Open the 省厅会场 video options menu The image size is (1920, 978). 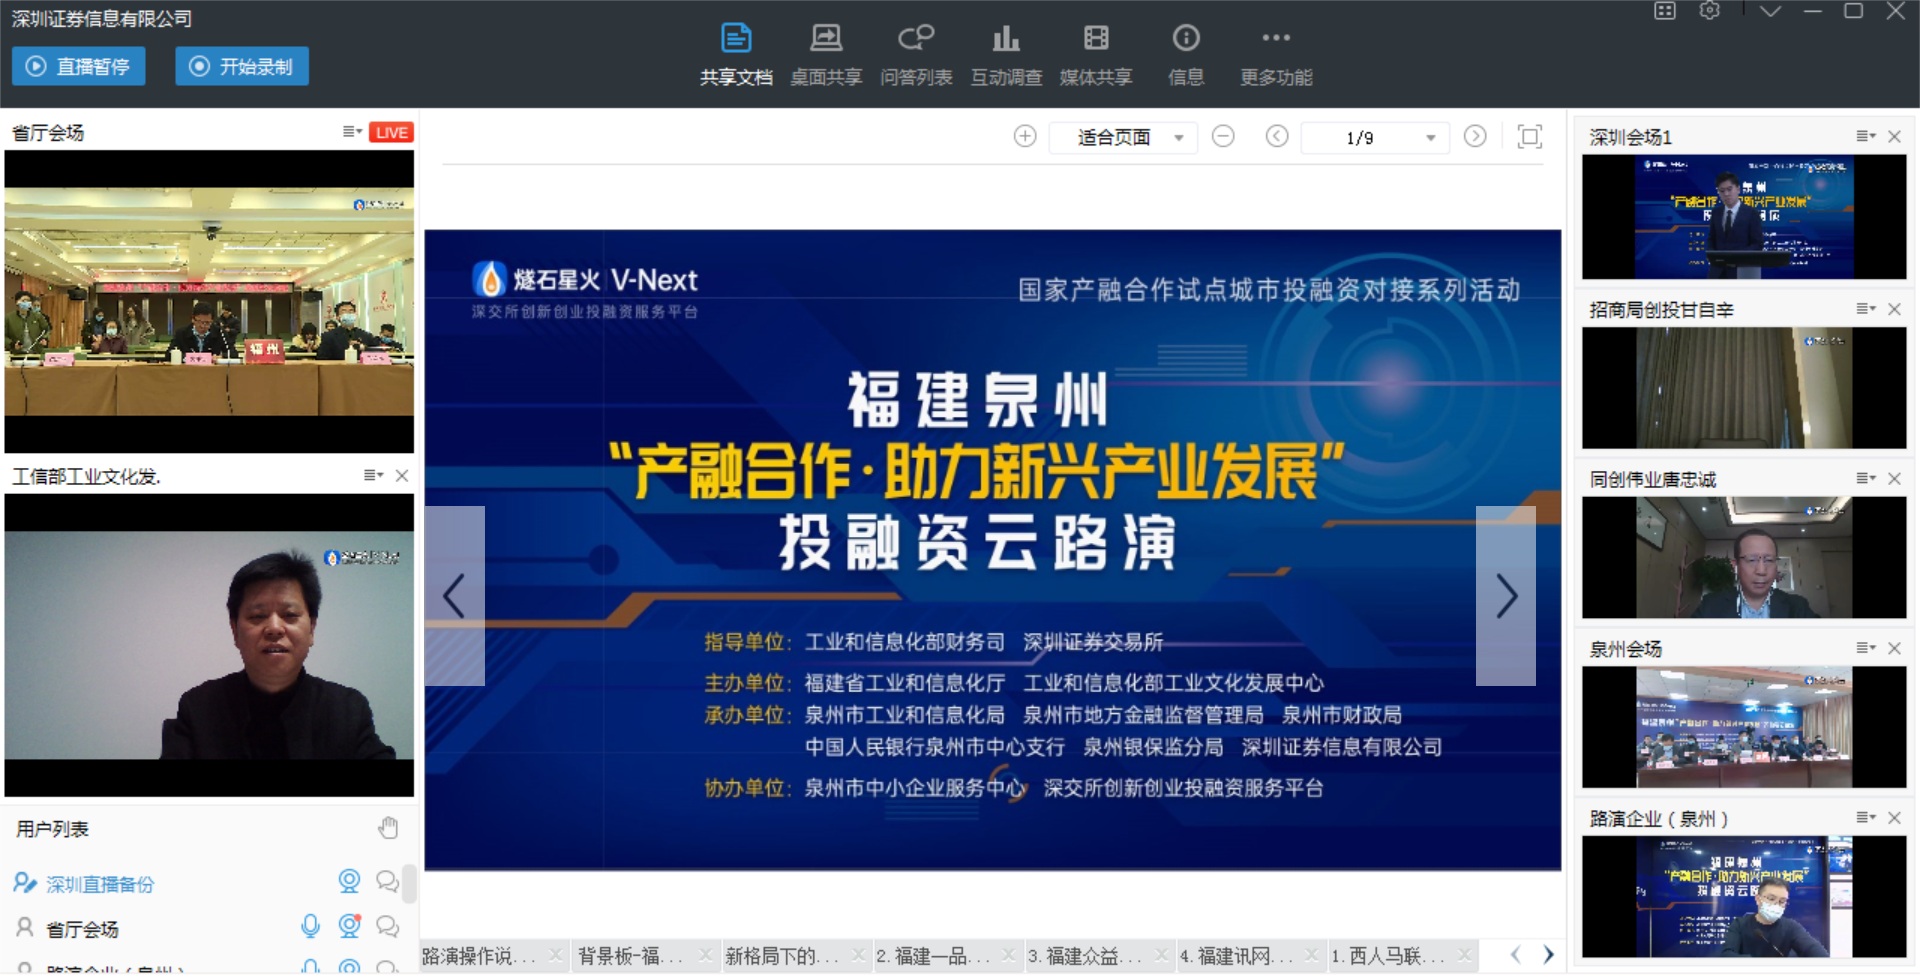tap(352, 131)
